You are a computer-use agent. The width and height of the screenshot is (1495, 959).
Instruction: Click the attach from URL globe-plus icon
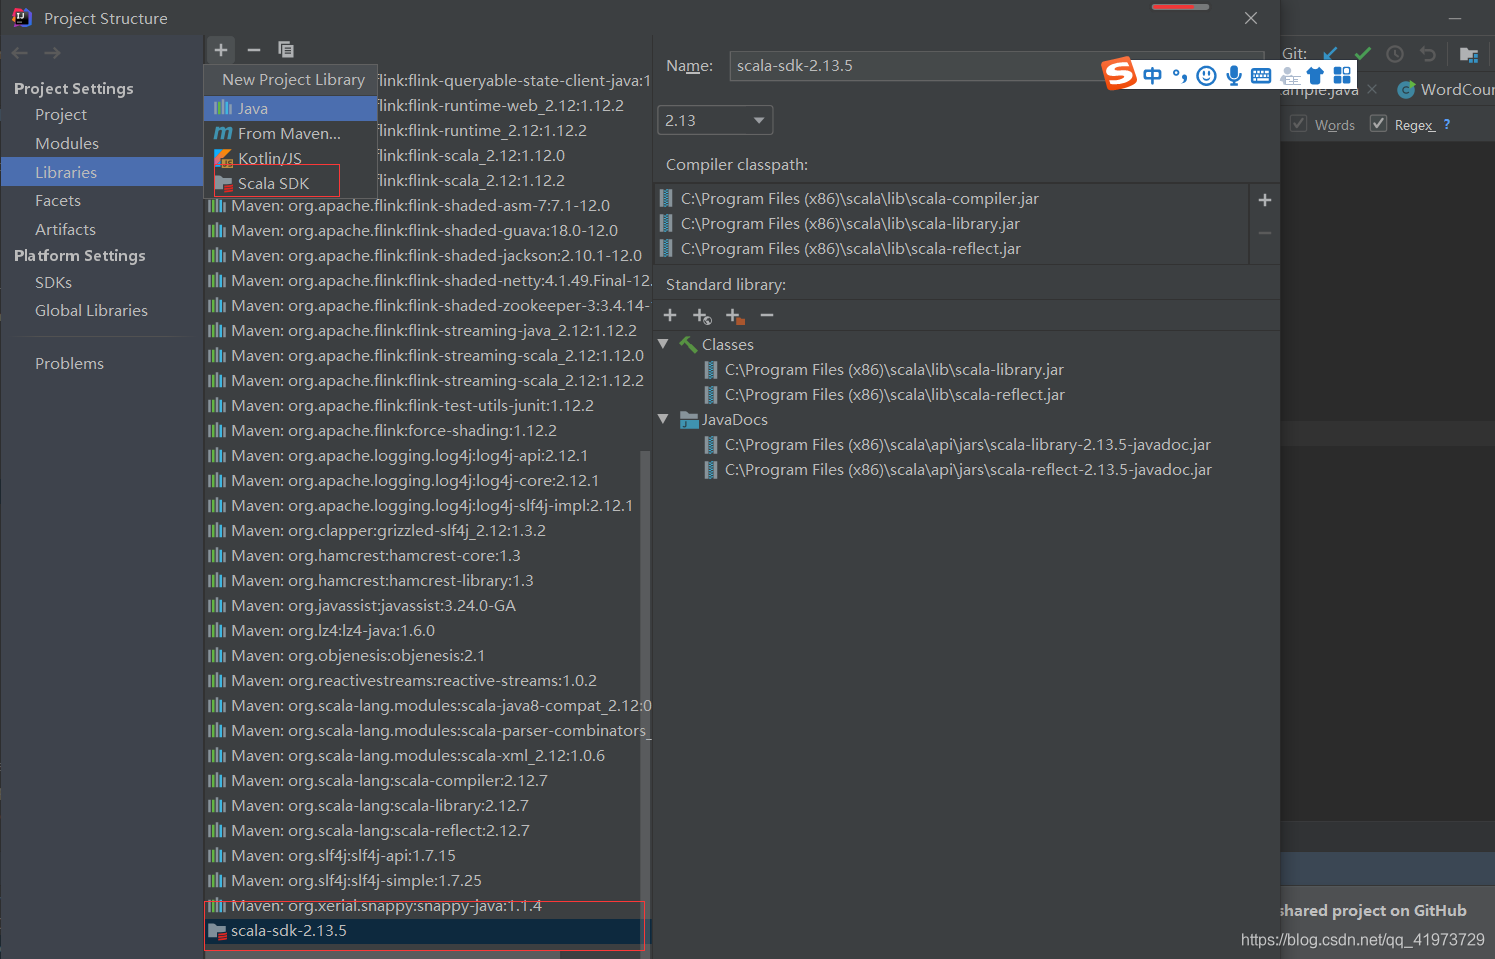702,316
